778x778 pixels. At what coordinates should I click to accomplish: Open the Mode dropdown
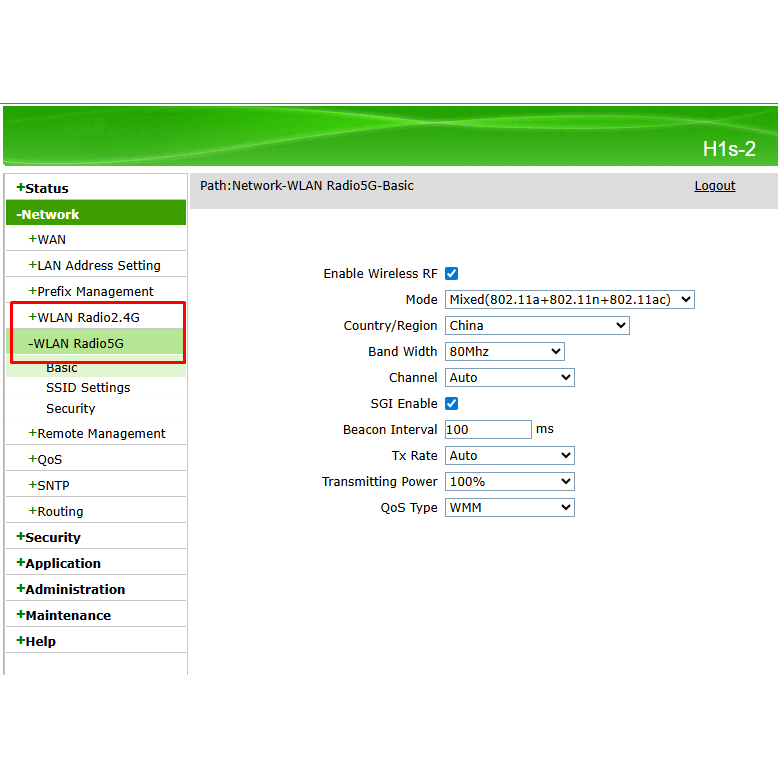(569, 299)
